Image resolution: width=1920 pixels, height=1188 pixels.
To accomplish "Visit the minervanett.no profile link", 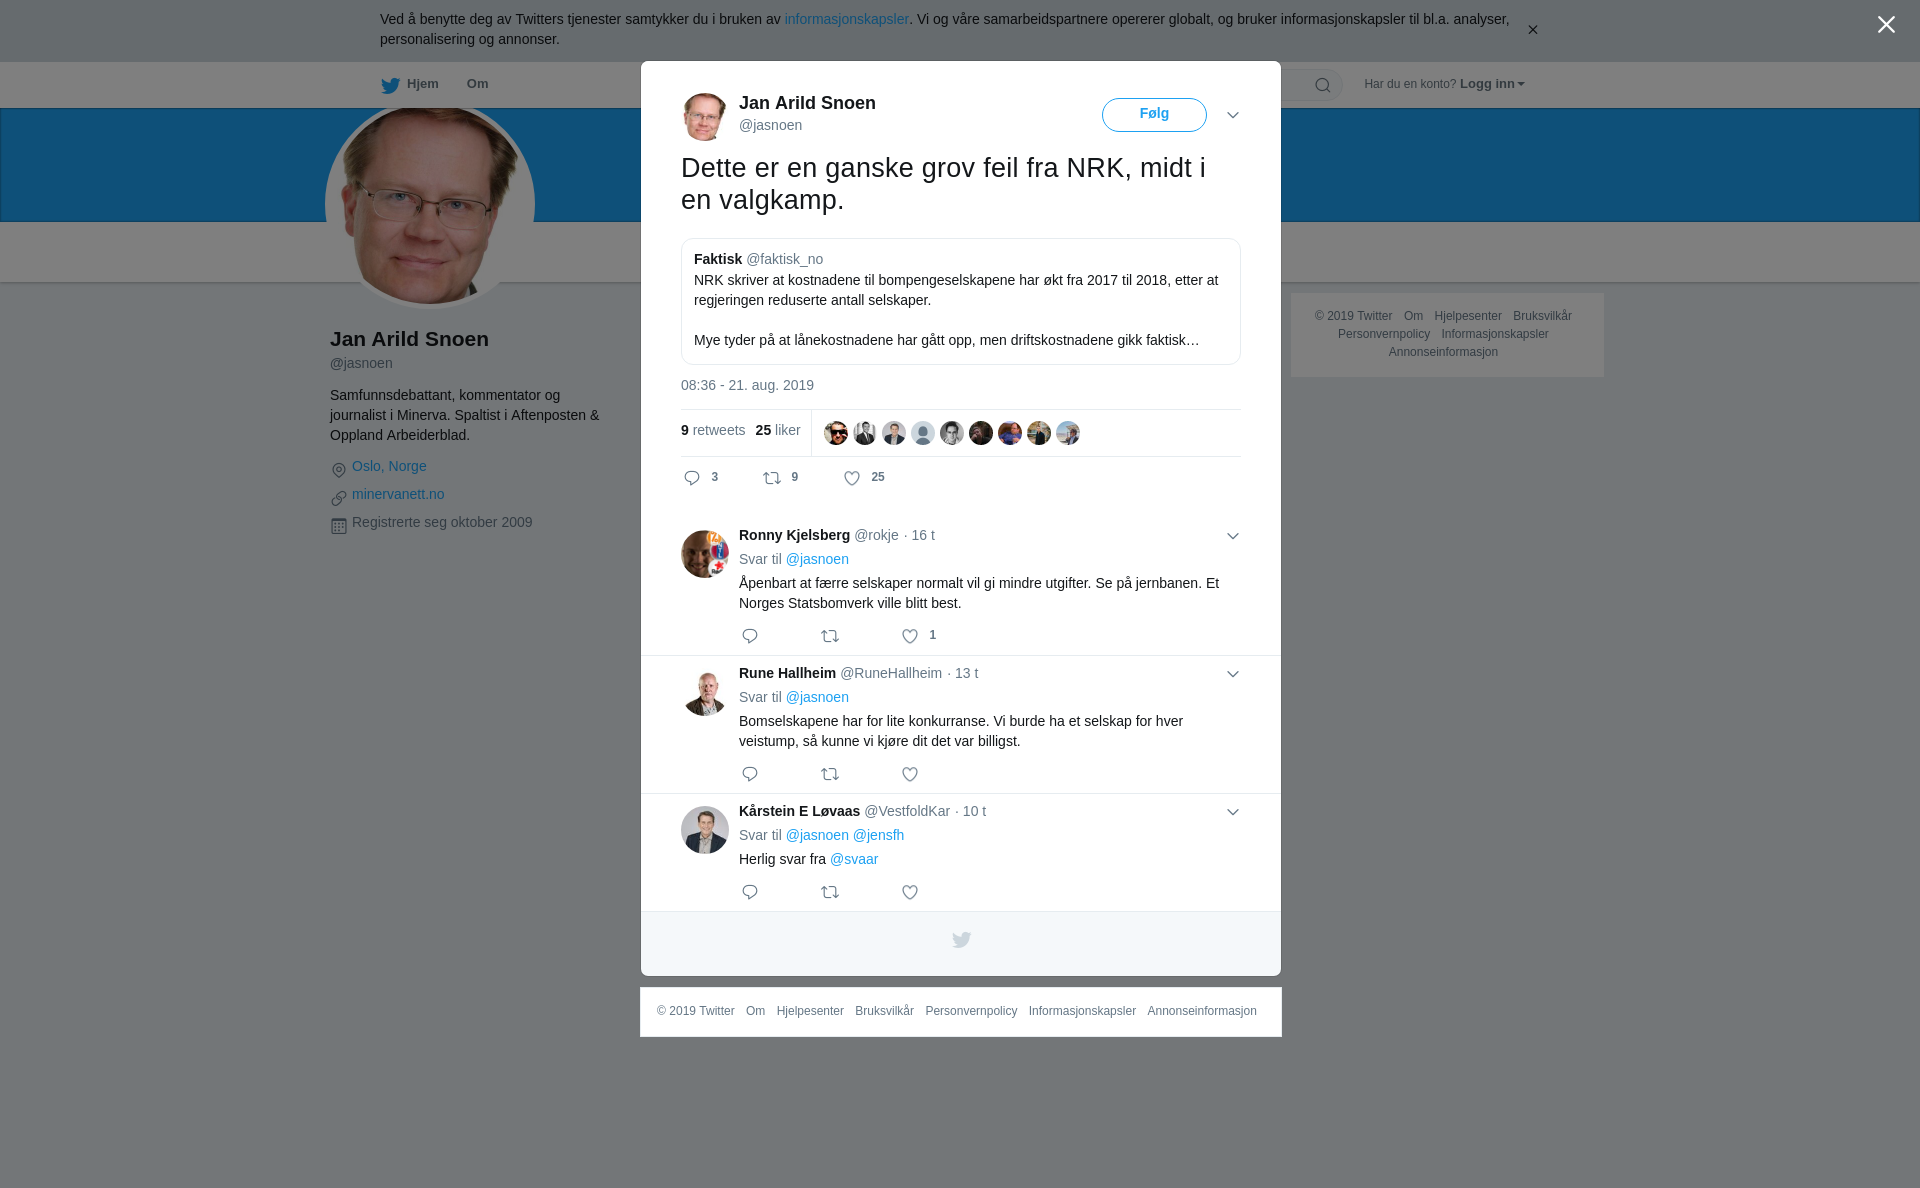I will (398, 494).
